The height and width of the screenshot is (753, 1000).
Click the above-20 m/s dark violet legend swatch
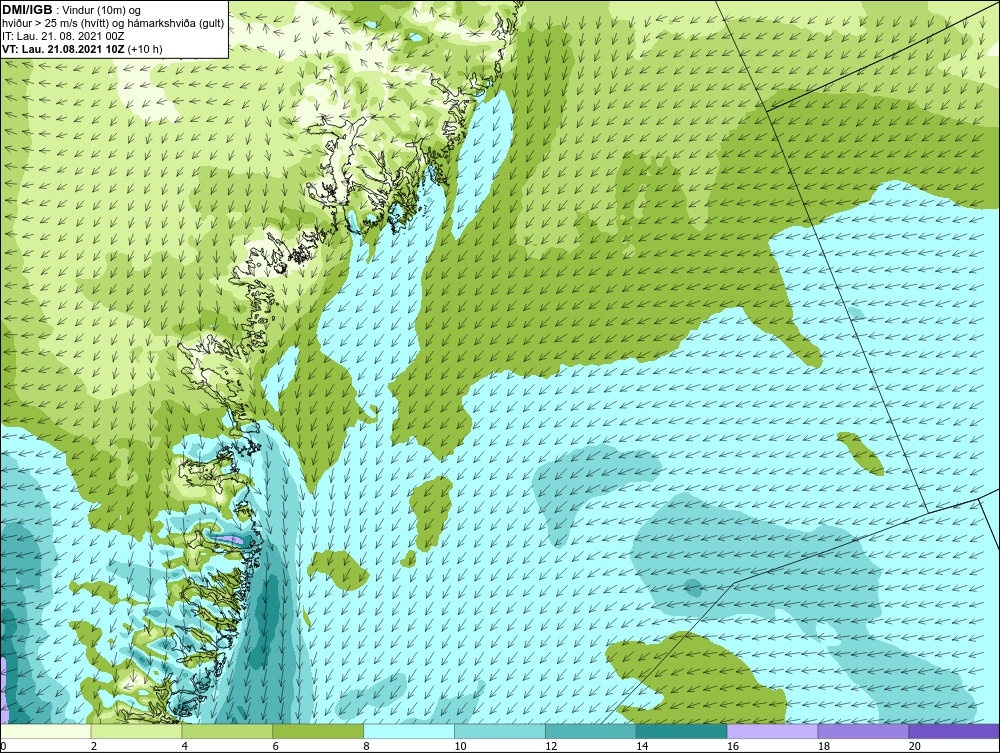click(x=954, y=731)
